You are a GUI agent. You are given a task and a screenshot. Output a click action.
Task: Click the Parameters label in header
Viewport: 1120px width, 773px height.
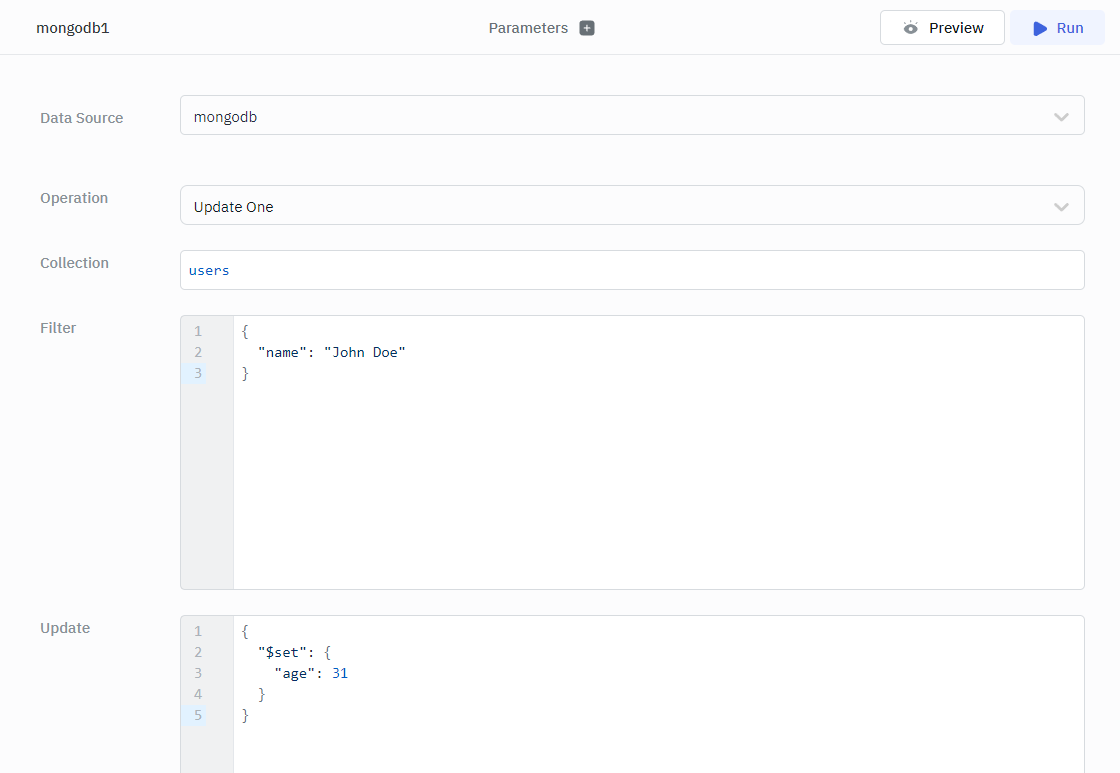tap(528, 28)
